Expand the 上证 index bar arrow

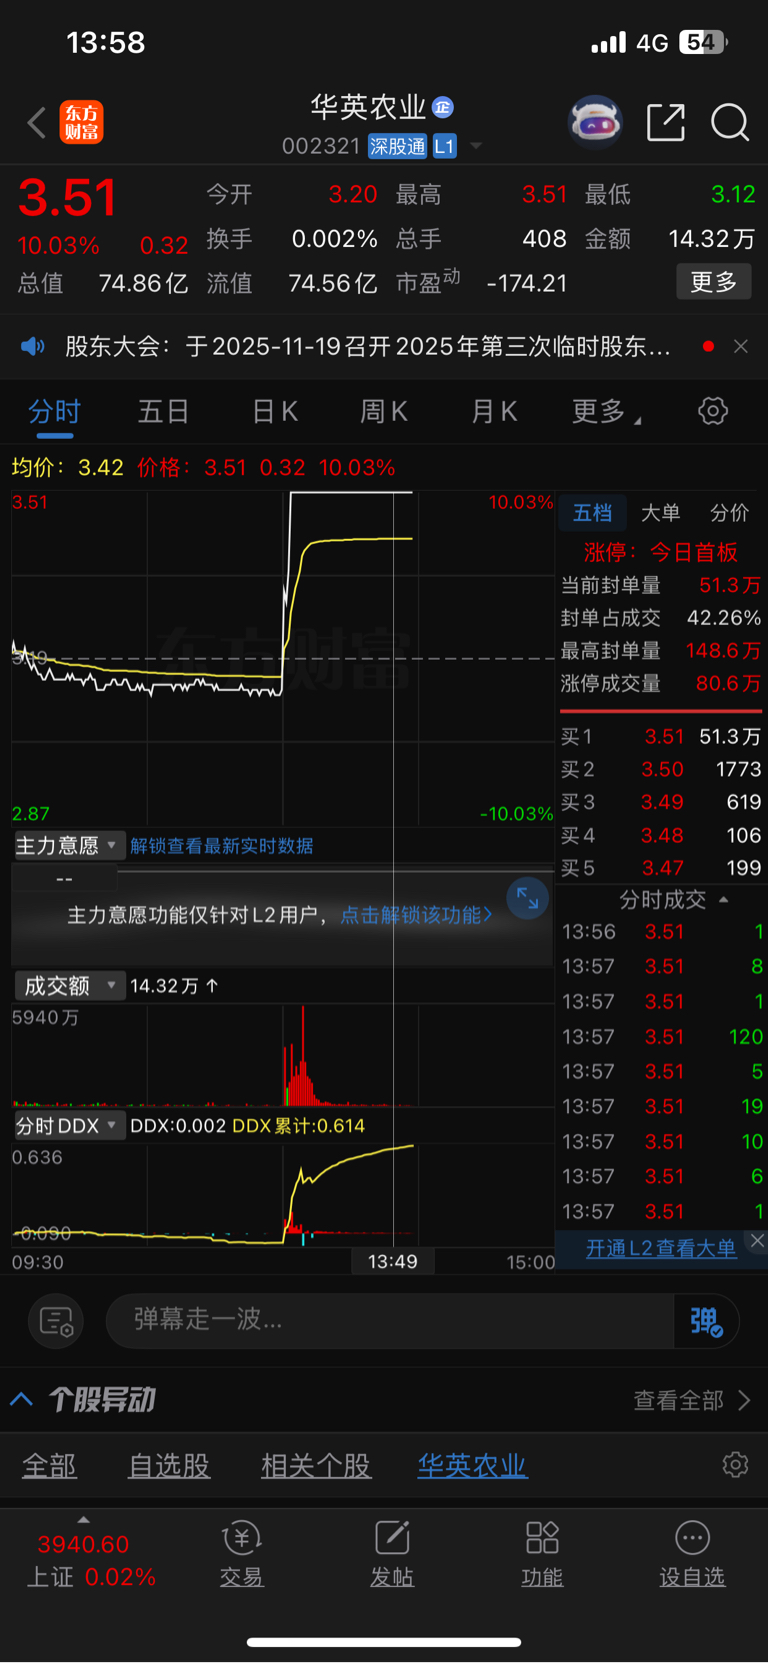(x=84, y=1520)
